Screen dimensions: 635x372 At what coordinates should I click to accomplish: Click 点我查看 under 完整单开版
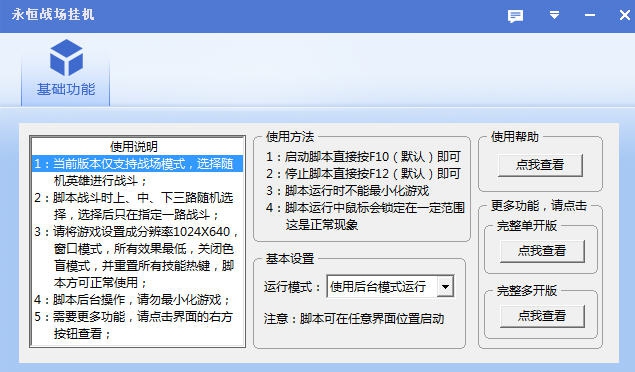542,251
